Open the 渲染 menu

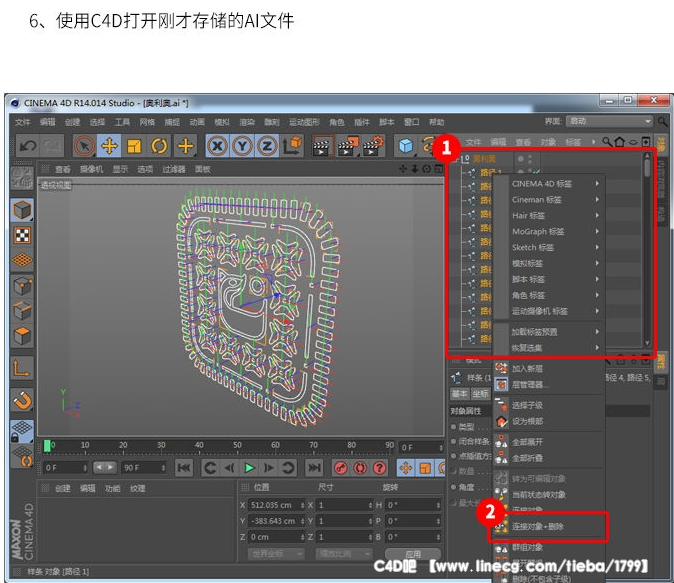247,122
